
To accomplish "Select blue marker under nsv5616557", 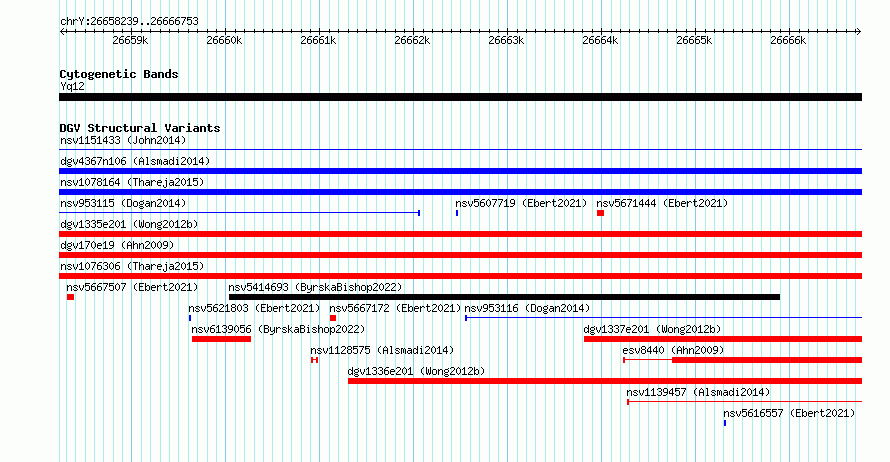I will [x=725, y=423].
